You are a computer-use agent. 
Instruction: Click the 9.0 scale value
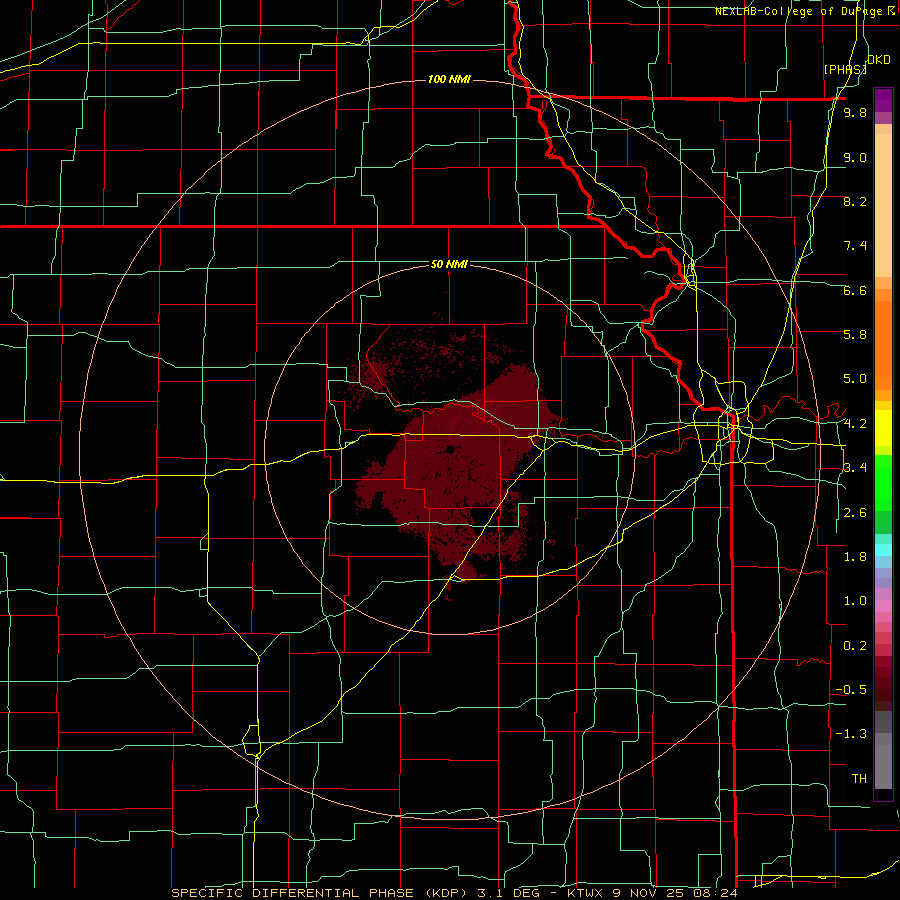pyautogui.click(x=855, y=157)
